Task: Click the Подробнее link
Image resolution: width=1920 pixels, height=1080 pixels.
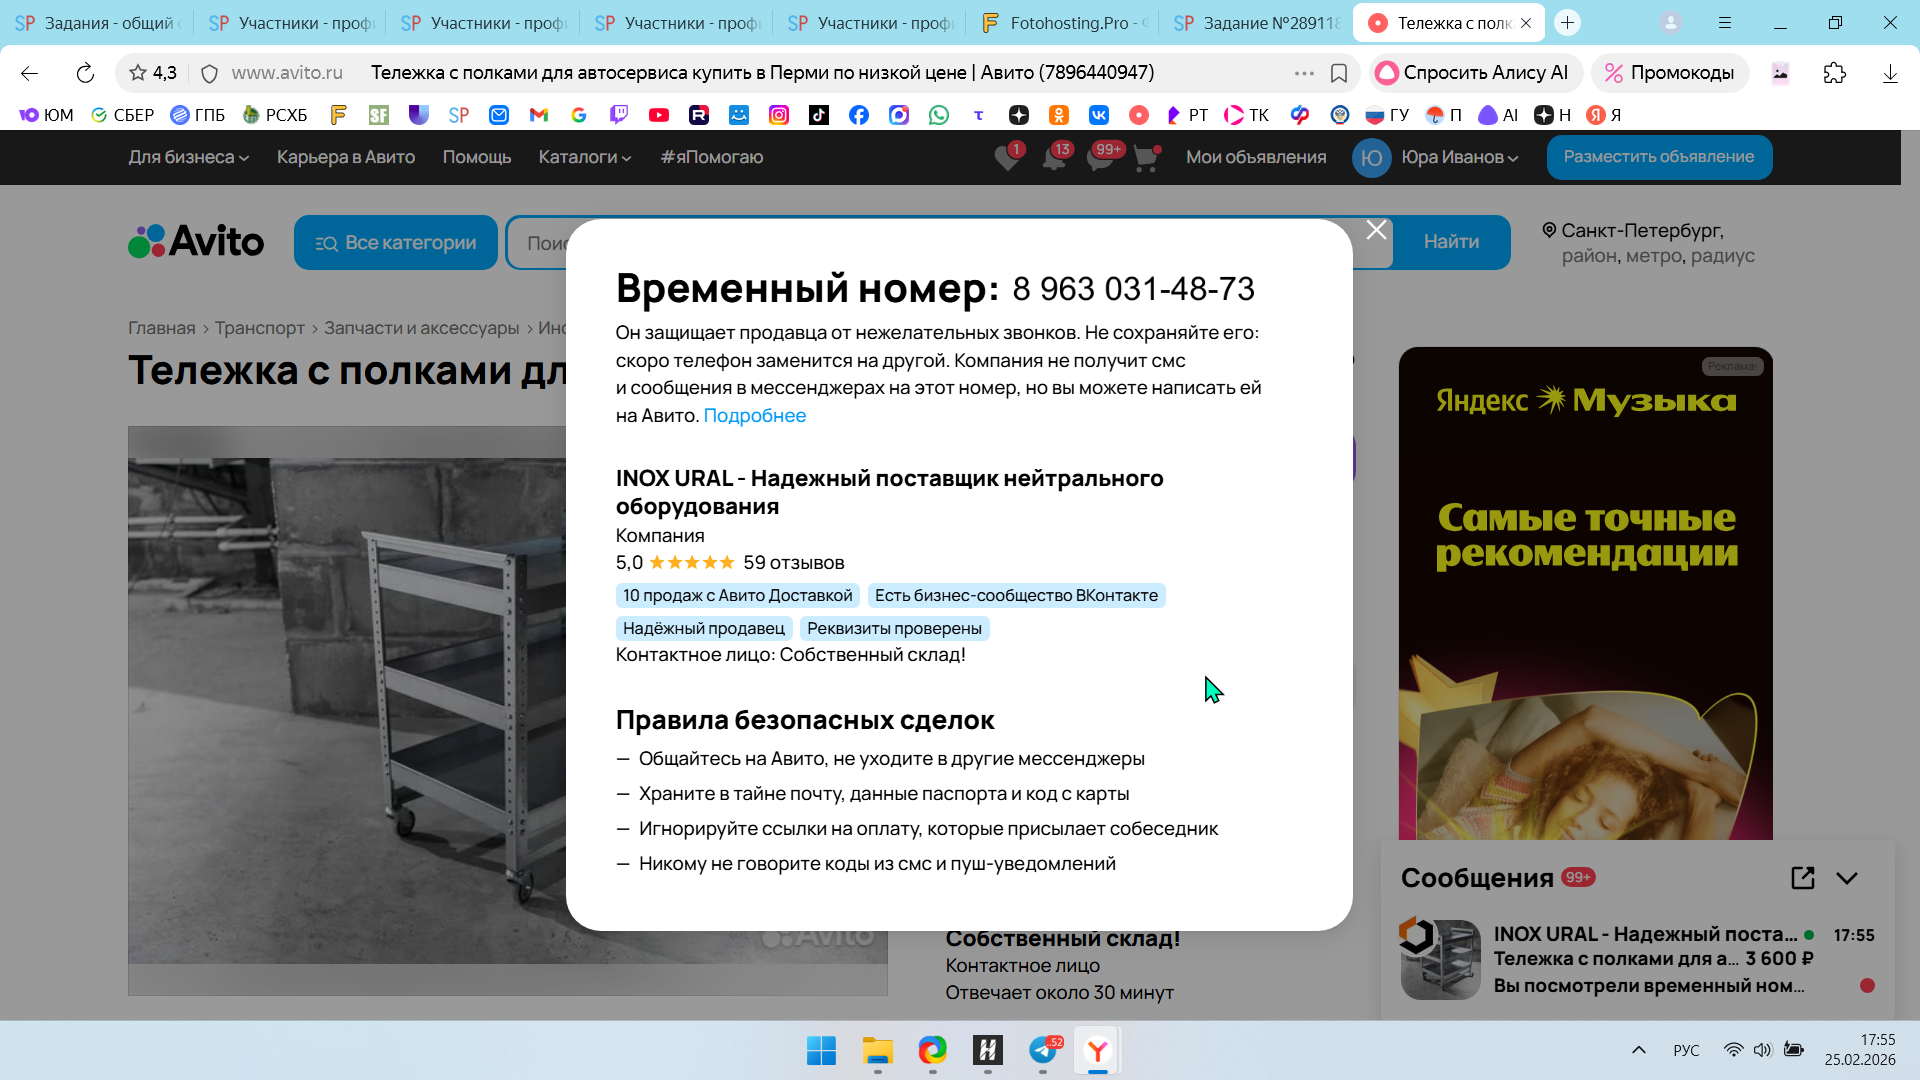Action: tap(754, 416)
